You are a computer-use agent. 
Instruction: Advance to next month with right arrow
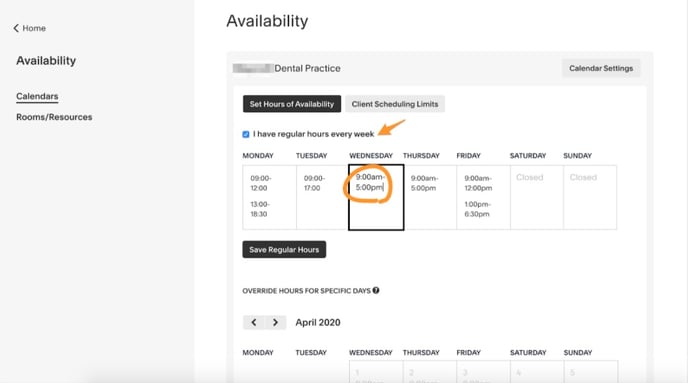pyautogui.click(x=276, y=322)
